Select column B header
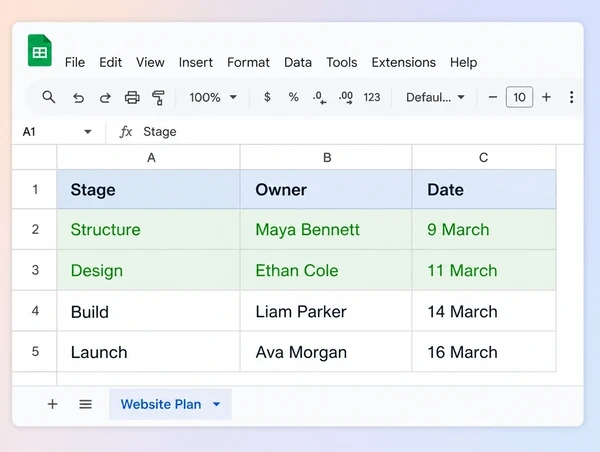 tap(326, 157)
